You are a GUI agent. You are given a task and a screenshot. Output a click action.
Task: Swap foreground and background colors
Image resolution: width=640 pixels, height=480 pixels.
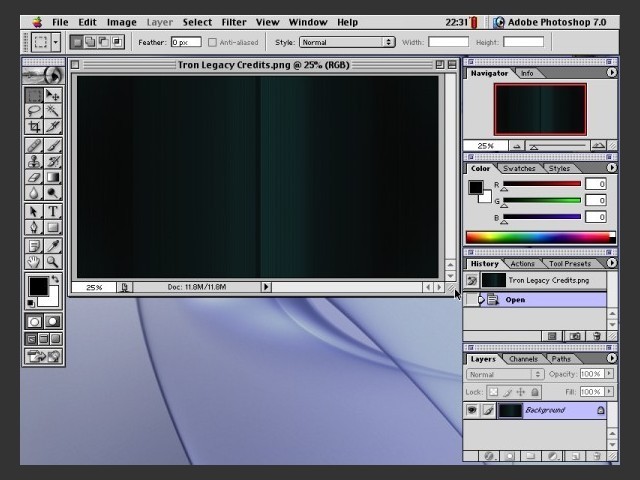click(55, 279)
